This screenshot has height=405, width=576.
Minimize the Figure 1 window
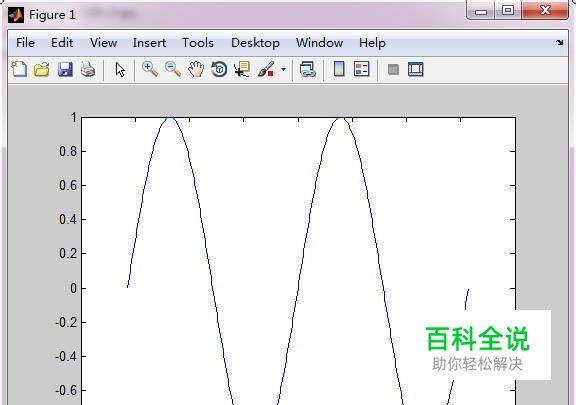pyautogui.click(x=481, y=11)
